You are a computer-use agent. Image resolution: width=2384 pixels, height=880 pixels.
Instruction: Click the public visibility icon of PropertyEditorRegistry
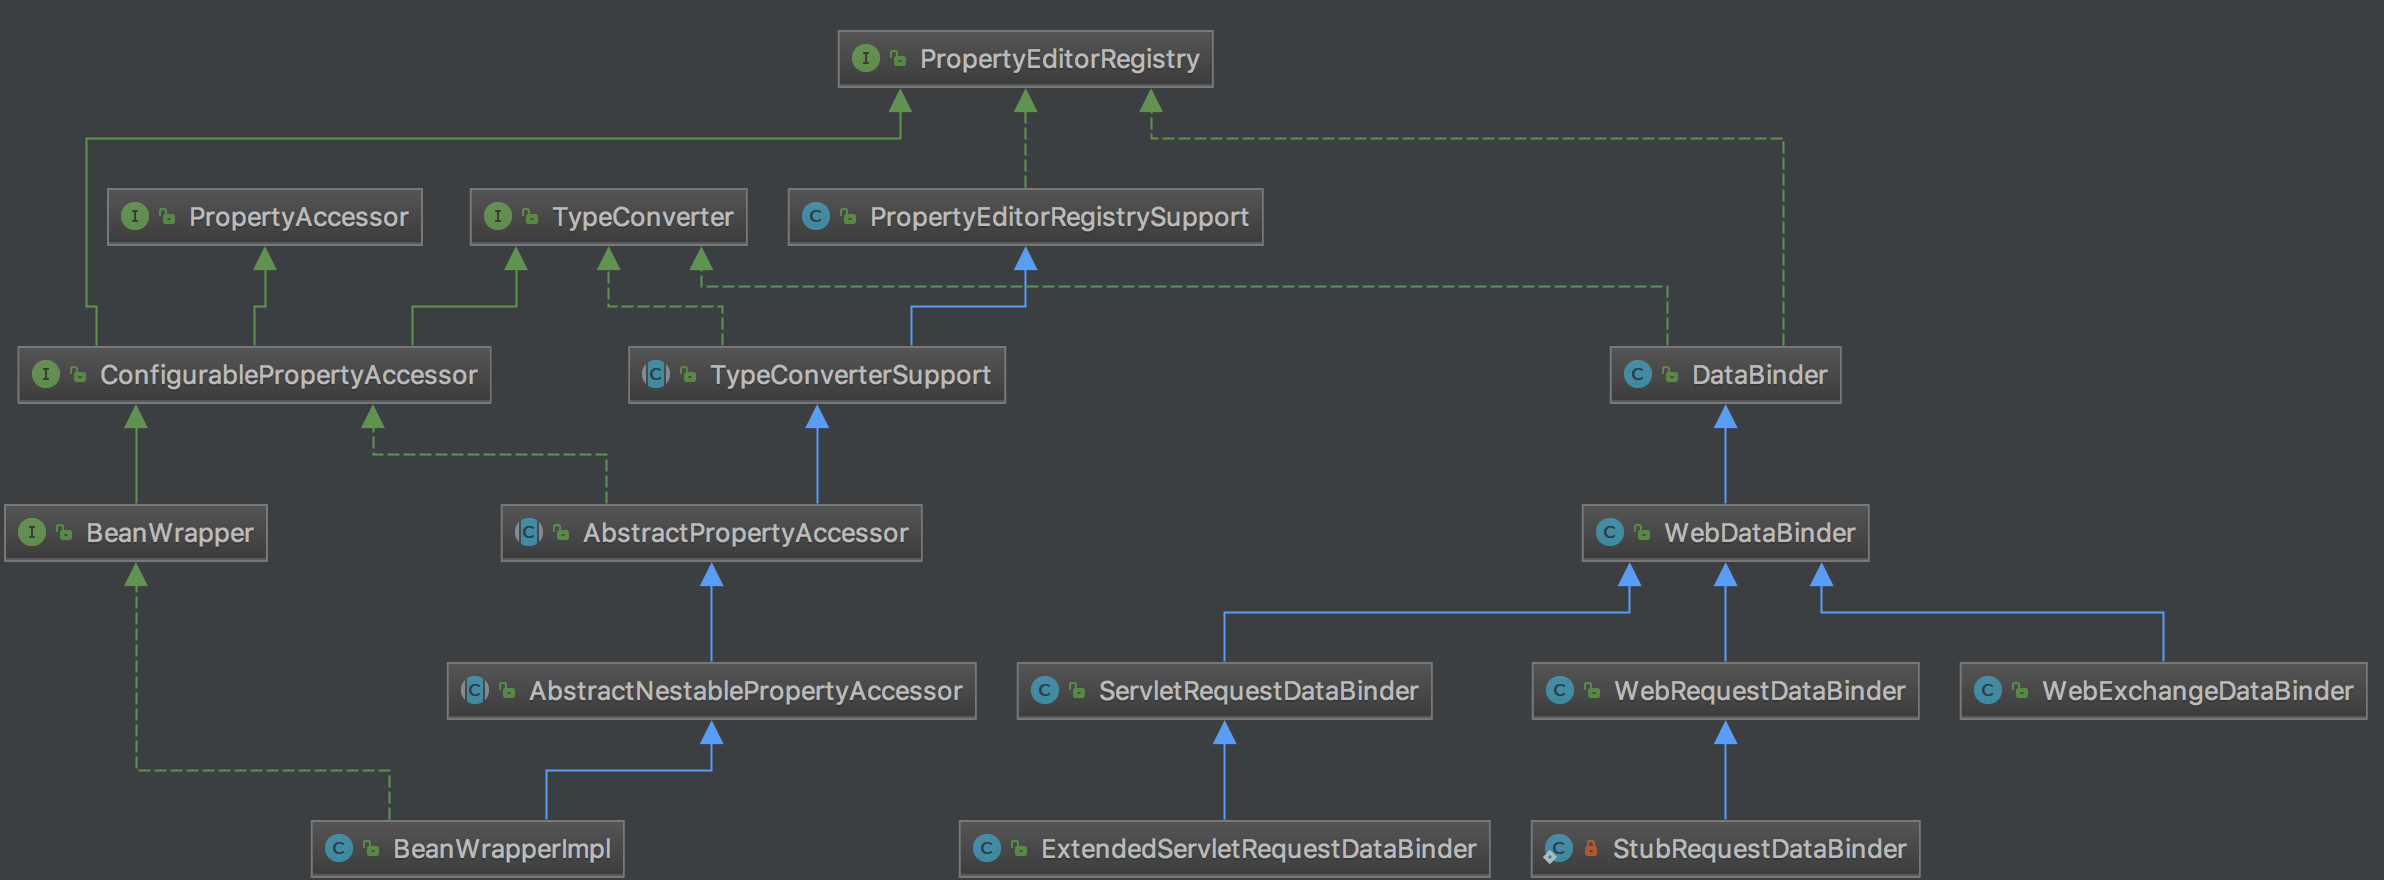(898, 59)
